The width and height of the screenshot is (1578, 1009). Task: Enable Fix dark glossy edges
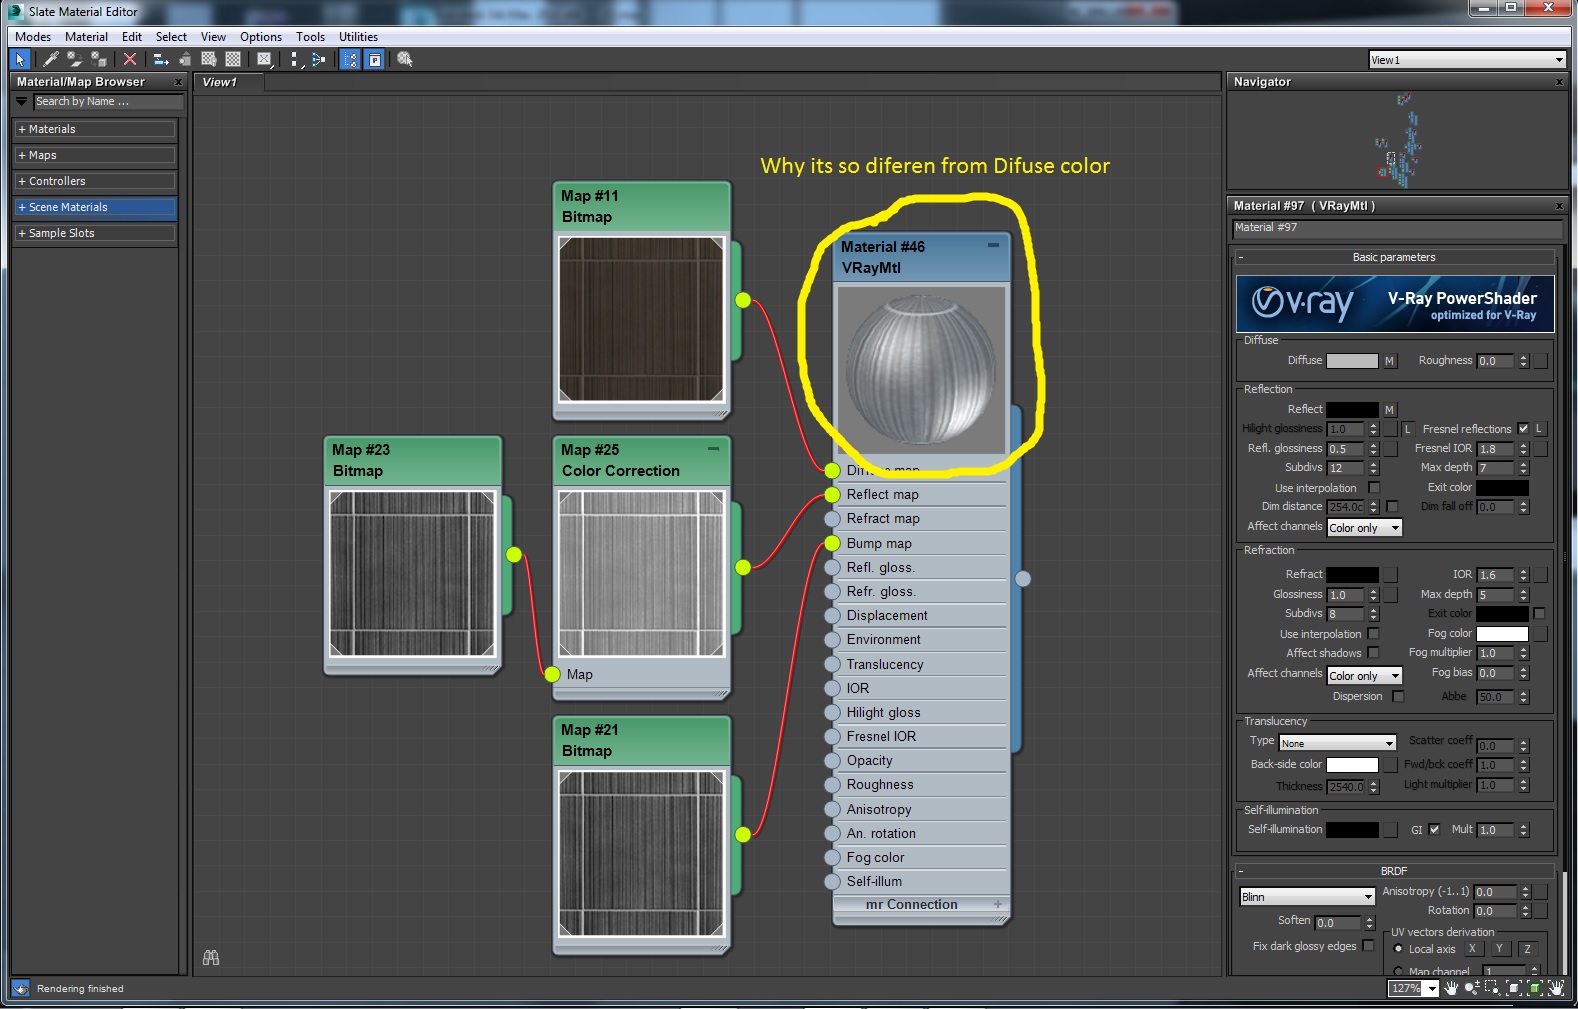[x=1368, y=946]
